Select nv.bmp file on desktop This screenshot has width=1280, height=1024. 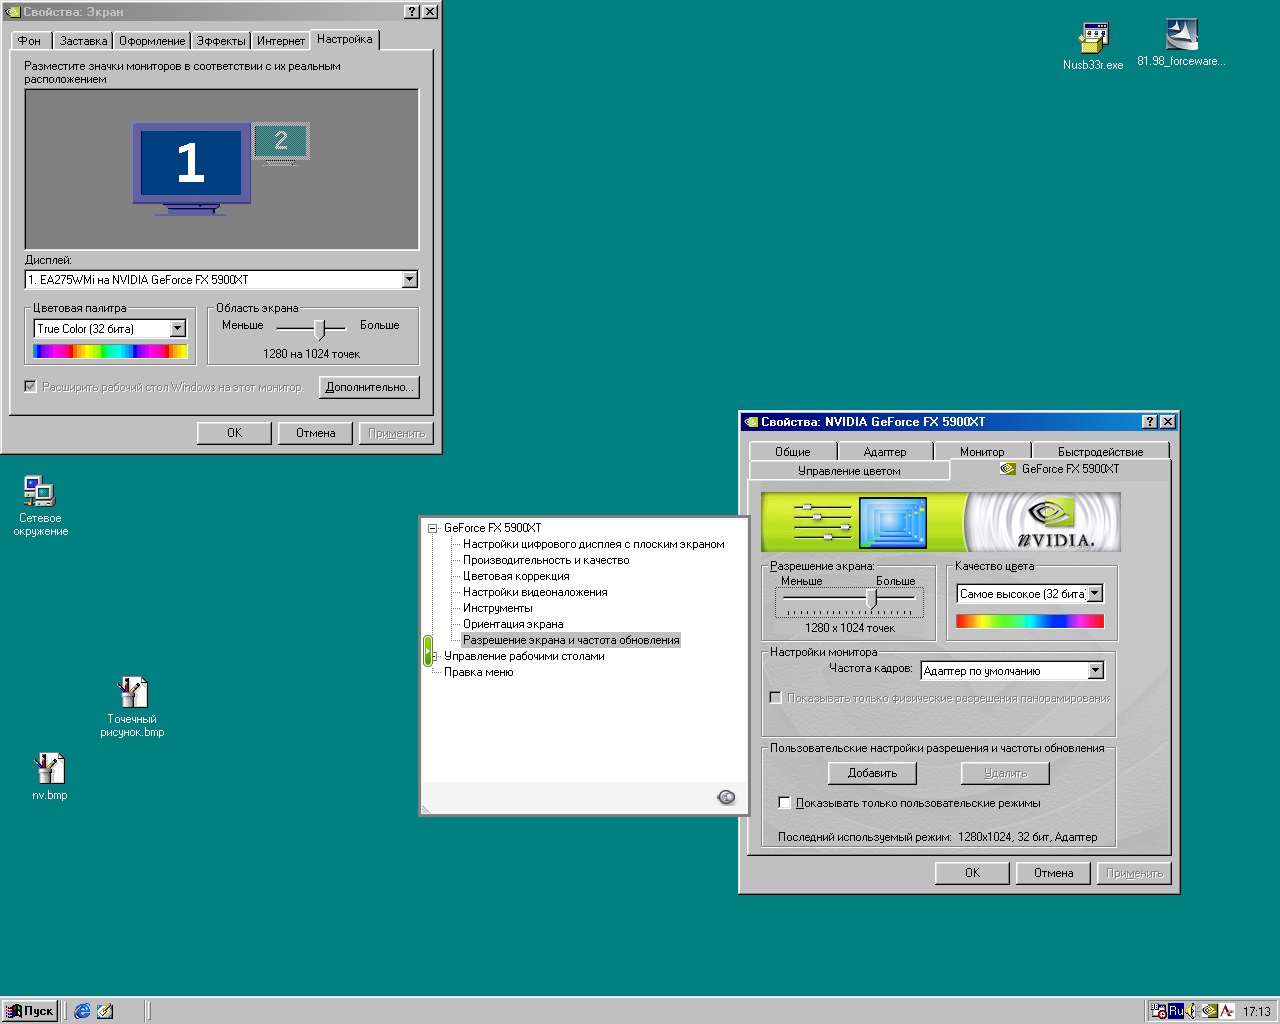point(49,769)
